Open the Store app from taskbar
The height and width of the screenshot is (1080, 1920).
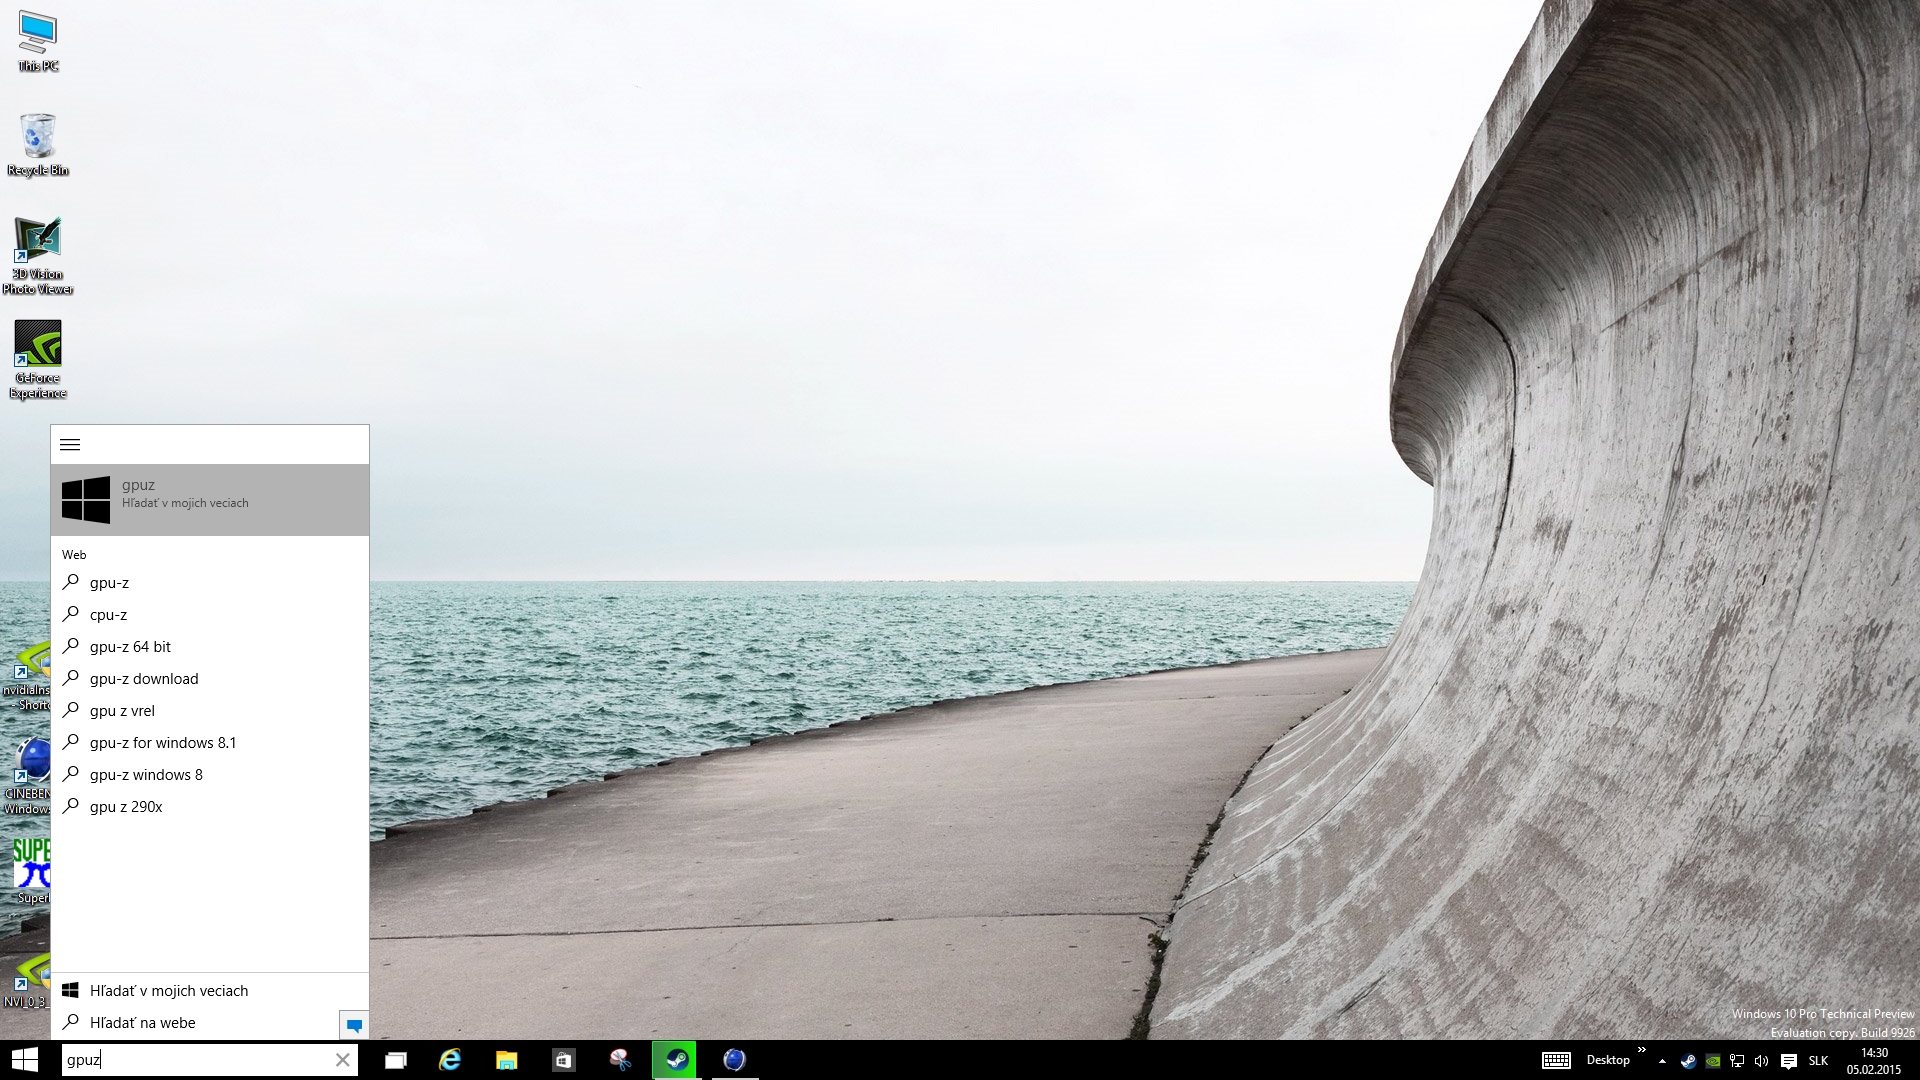tap(563, 1060)
